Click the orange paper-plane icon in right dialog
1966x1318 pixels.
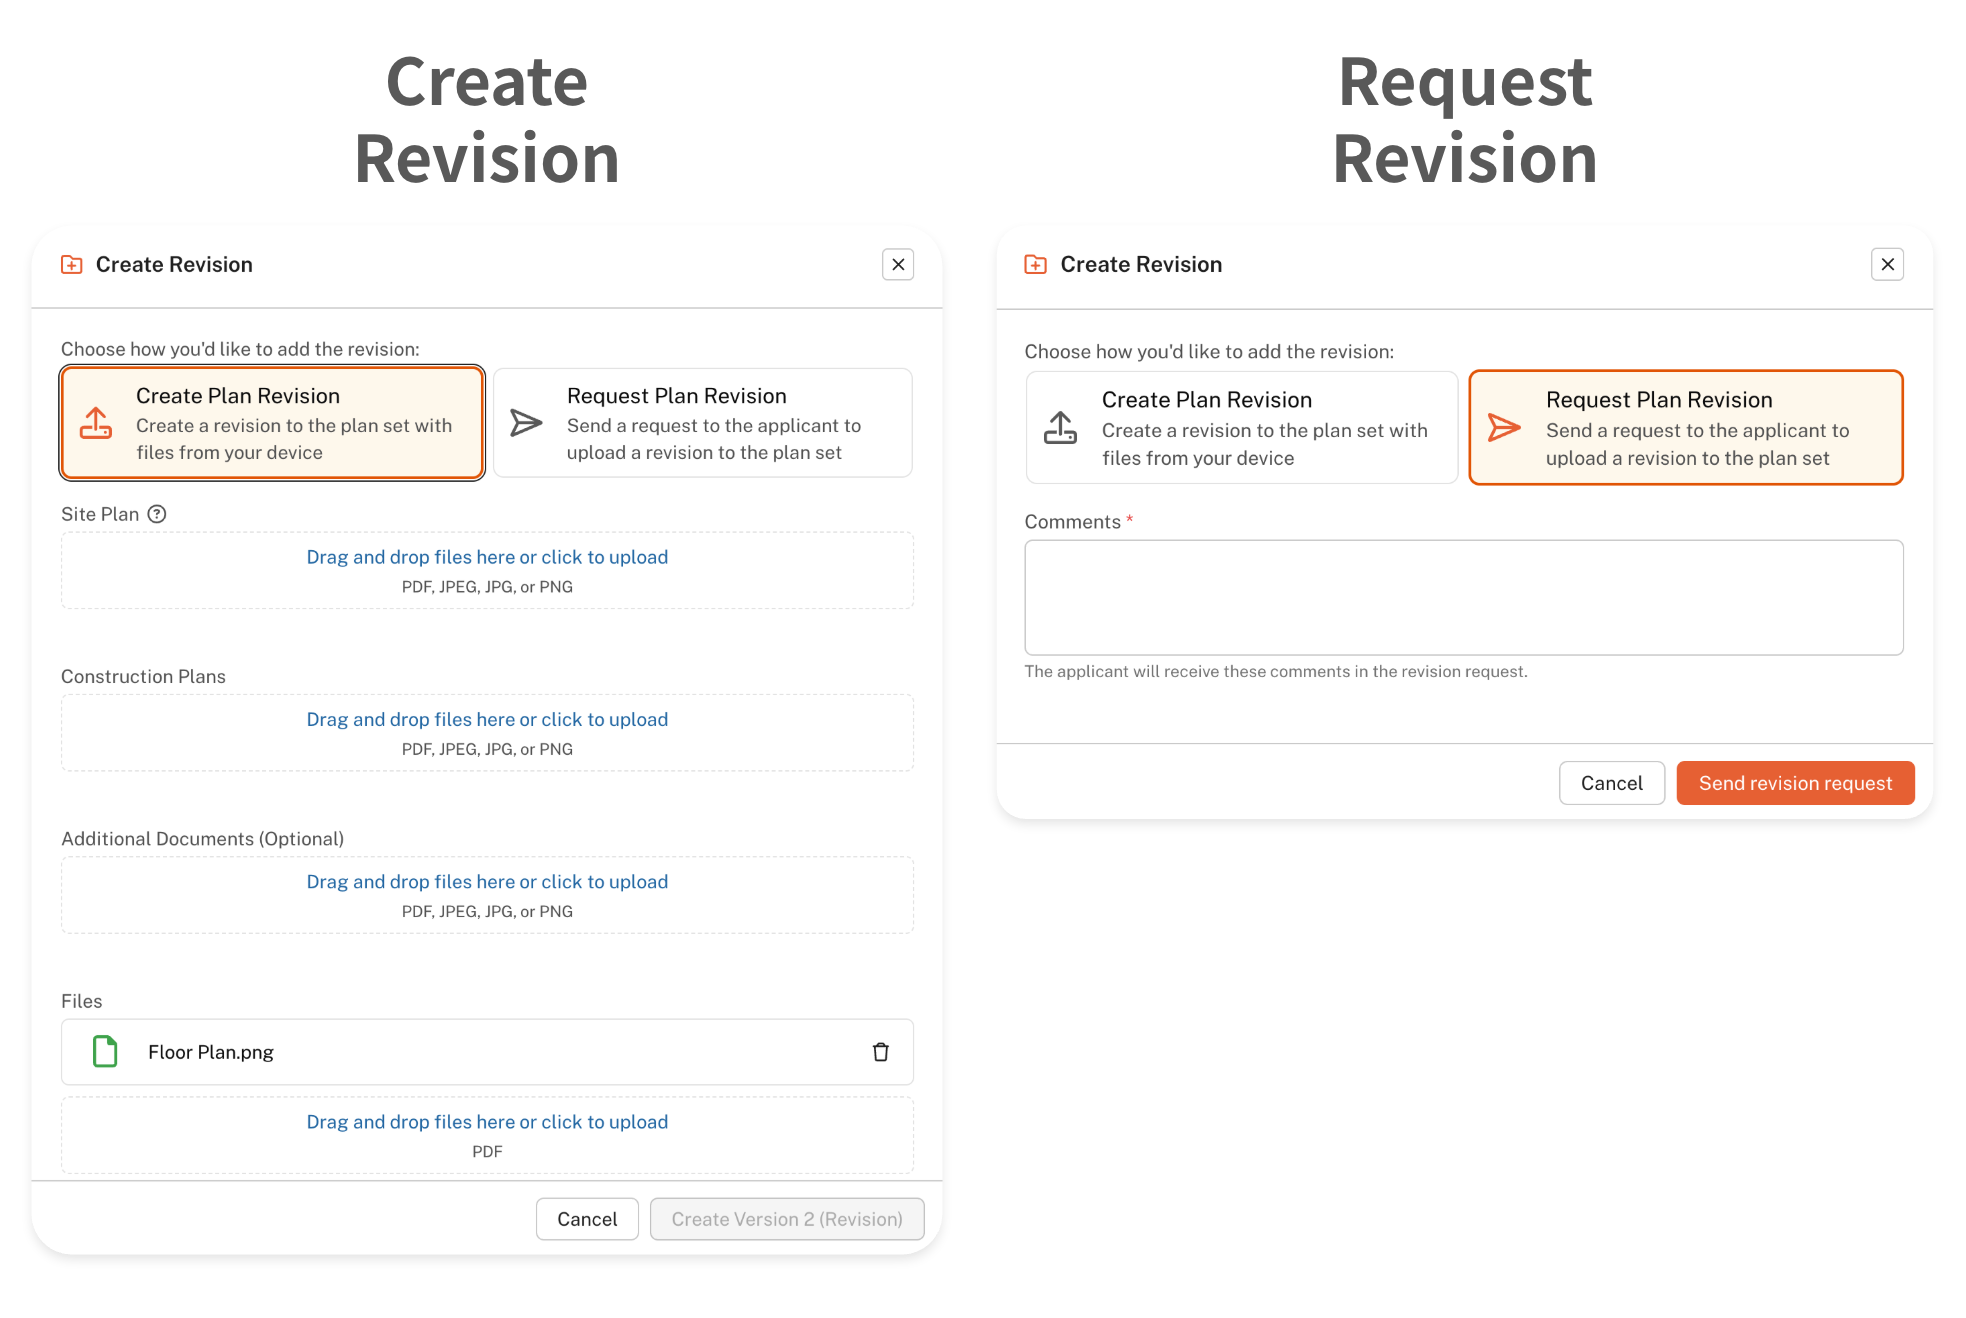pyautogui.click(x=1503, y=428)
